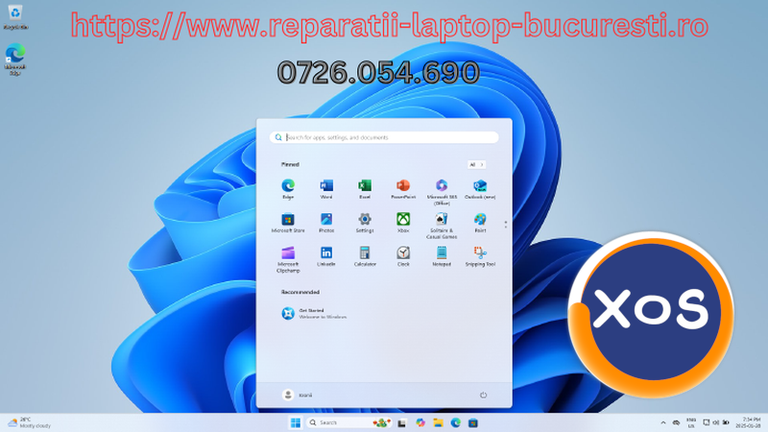Screen dimensions: 768x432
Task: Expand the system tray hidden icons chevron
Action: (662, 423)
